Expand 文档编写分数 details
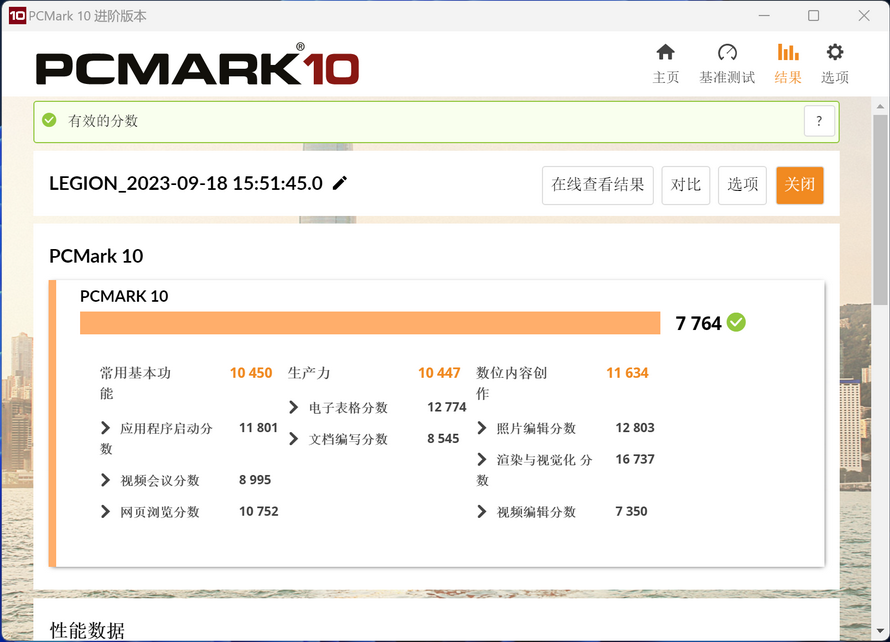 (293, 439)
